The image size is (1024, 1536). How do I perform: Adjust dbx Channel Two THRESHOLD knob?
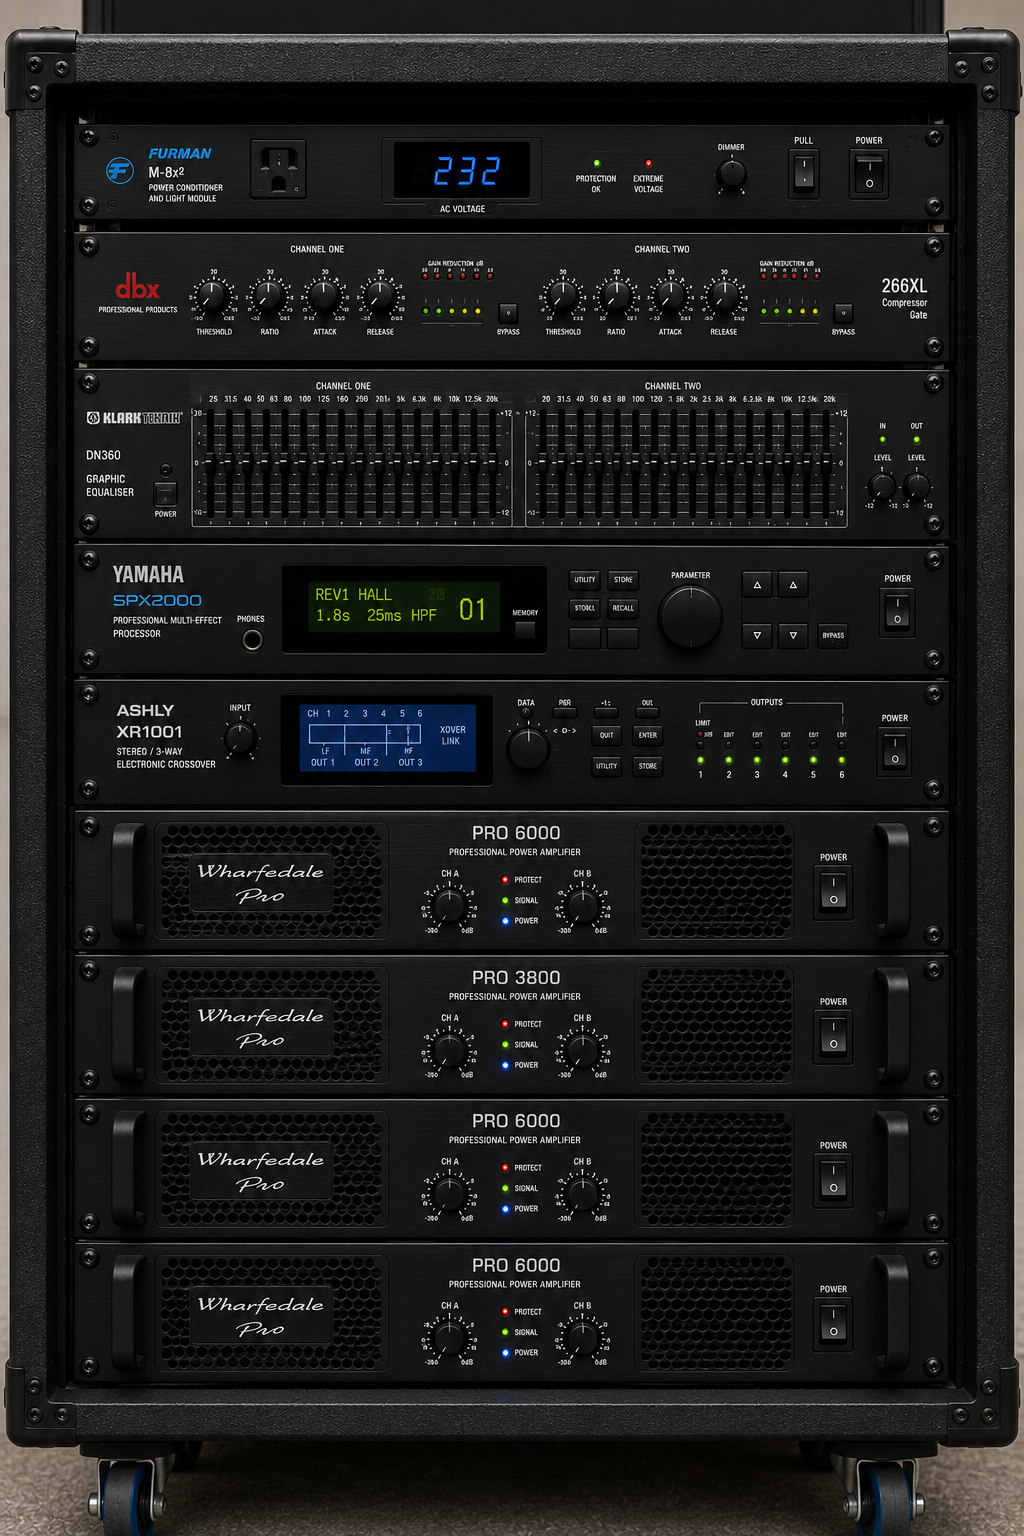tap(563, 296)
